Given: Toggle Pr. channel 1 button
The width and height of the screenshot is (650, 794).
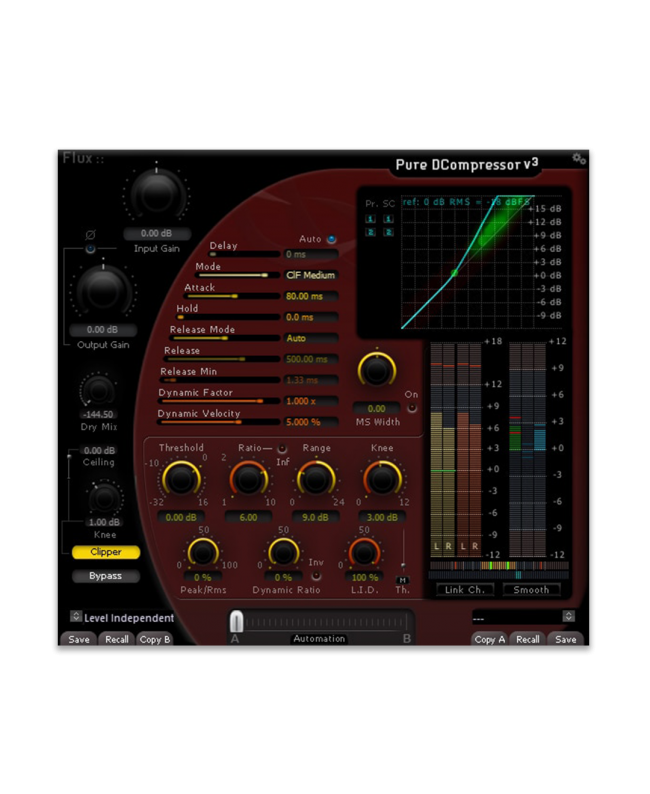Looking at the screenshot, I should pyautogui.click(x=371, y=219).
